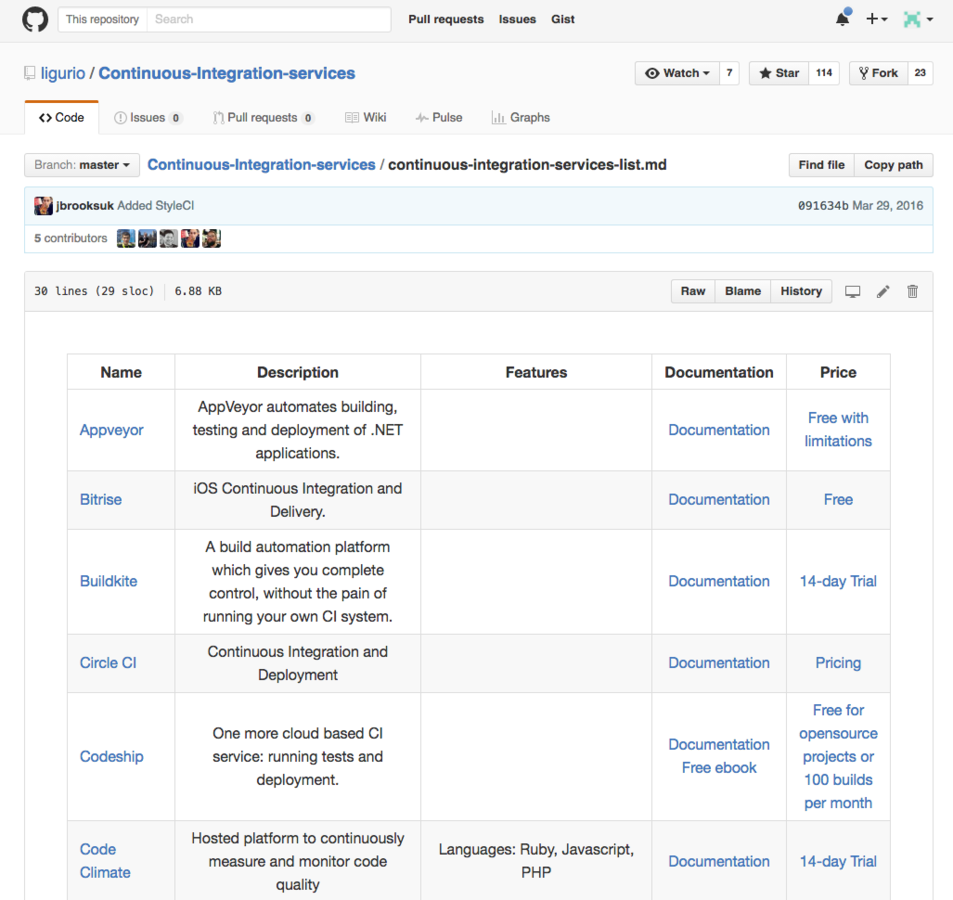
Task: Open jbrooksuk committer avatar
Action: click(x=43, y=205)
